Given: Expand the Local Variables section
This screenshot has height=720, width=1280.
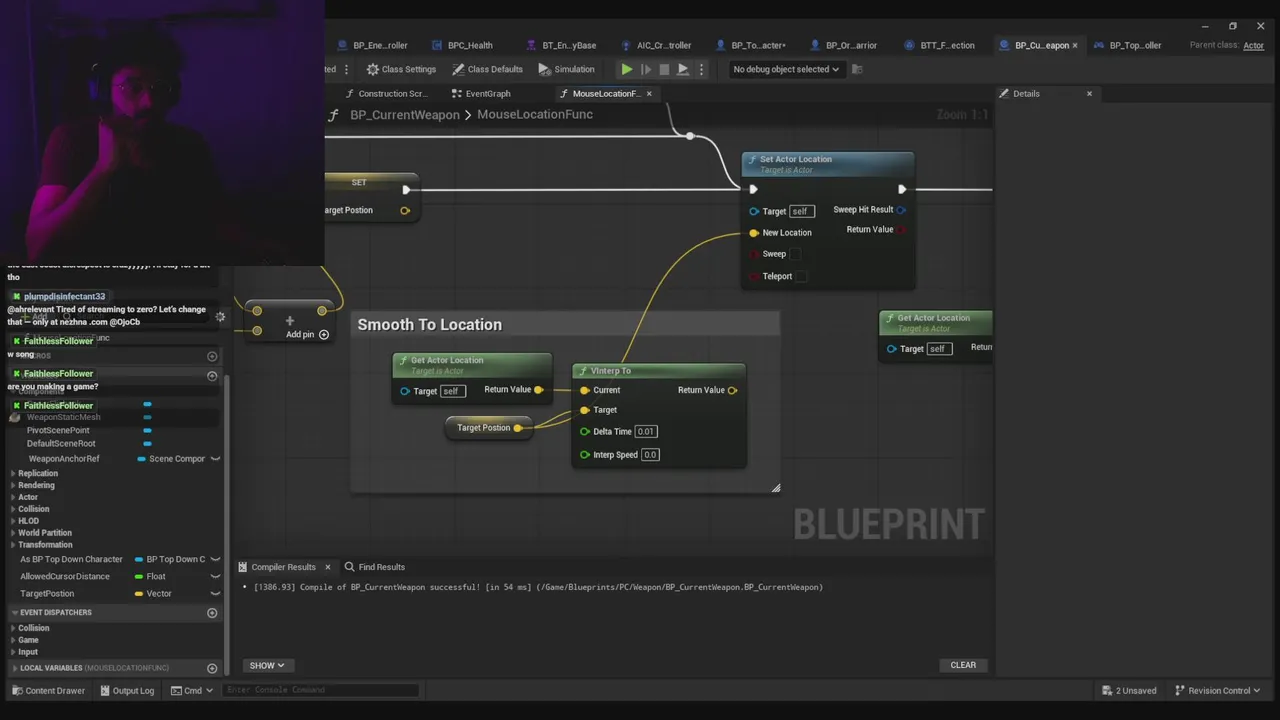Looking at the screenshot, I should click(15, 668).
